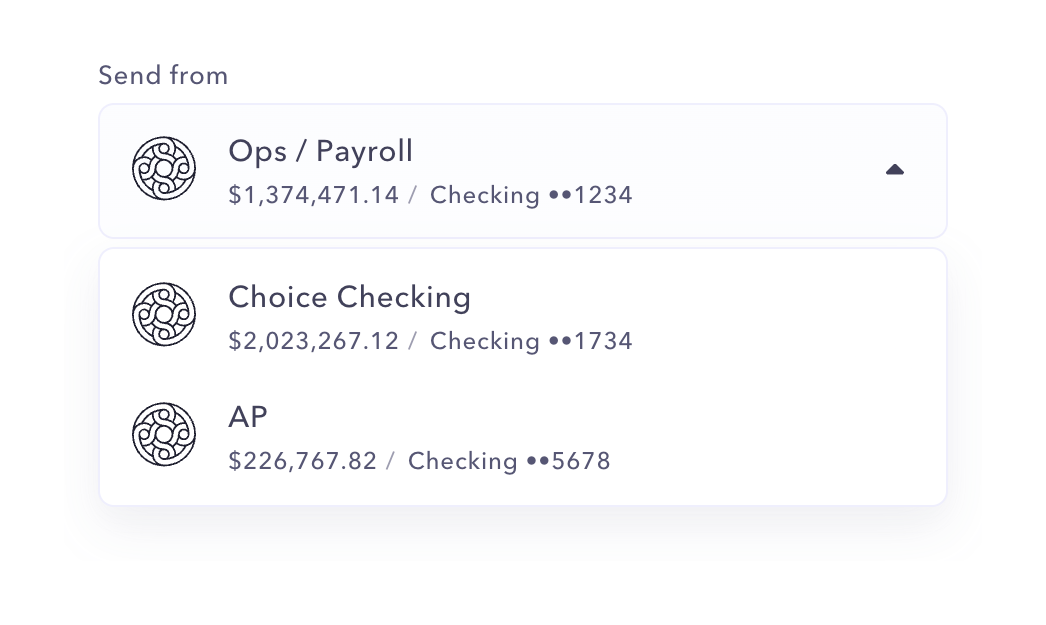Click the Ops / Payroll account name

tap(320, 151)
